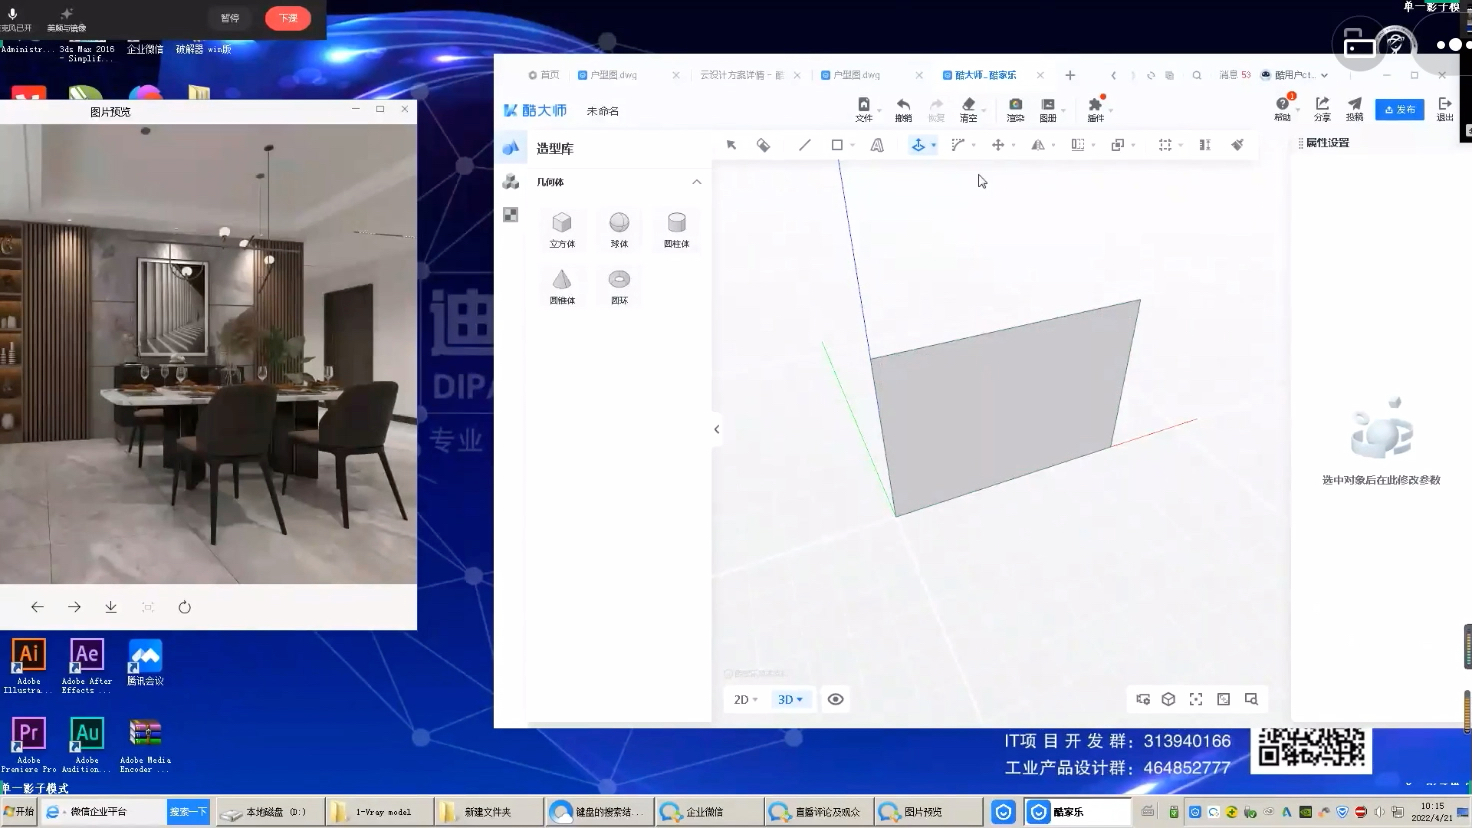Click the 撤销 undo button
This screenshot has width=1472, height=828.
point(903,109)
